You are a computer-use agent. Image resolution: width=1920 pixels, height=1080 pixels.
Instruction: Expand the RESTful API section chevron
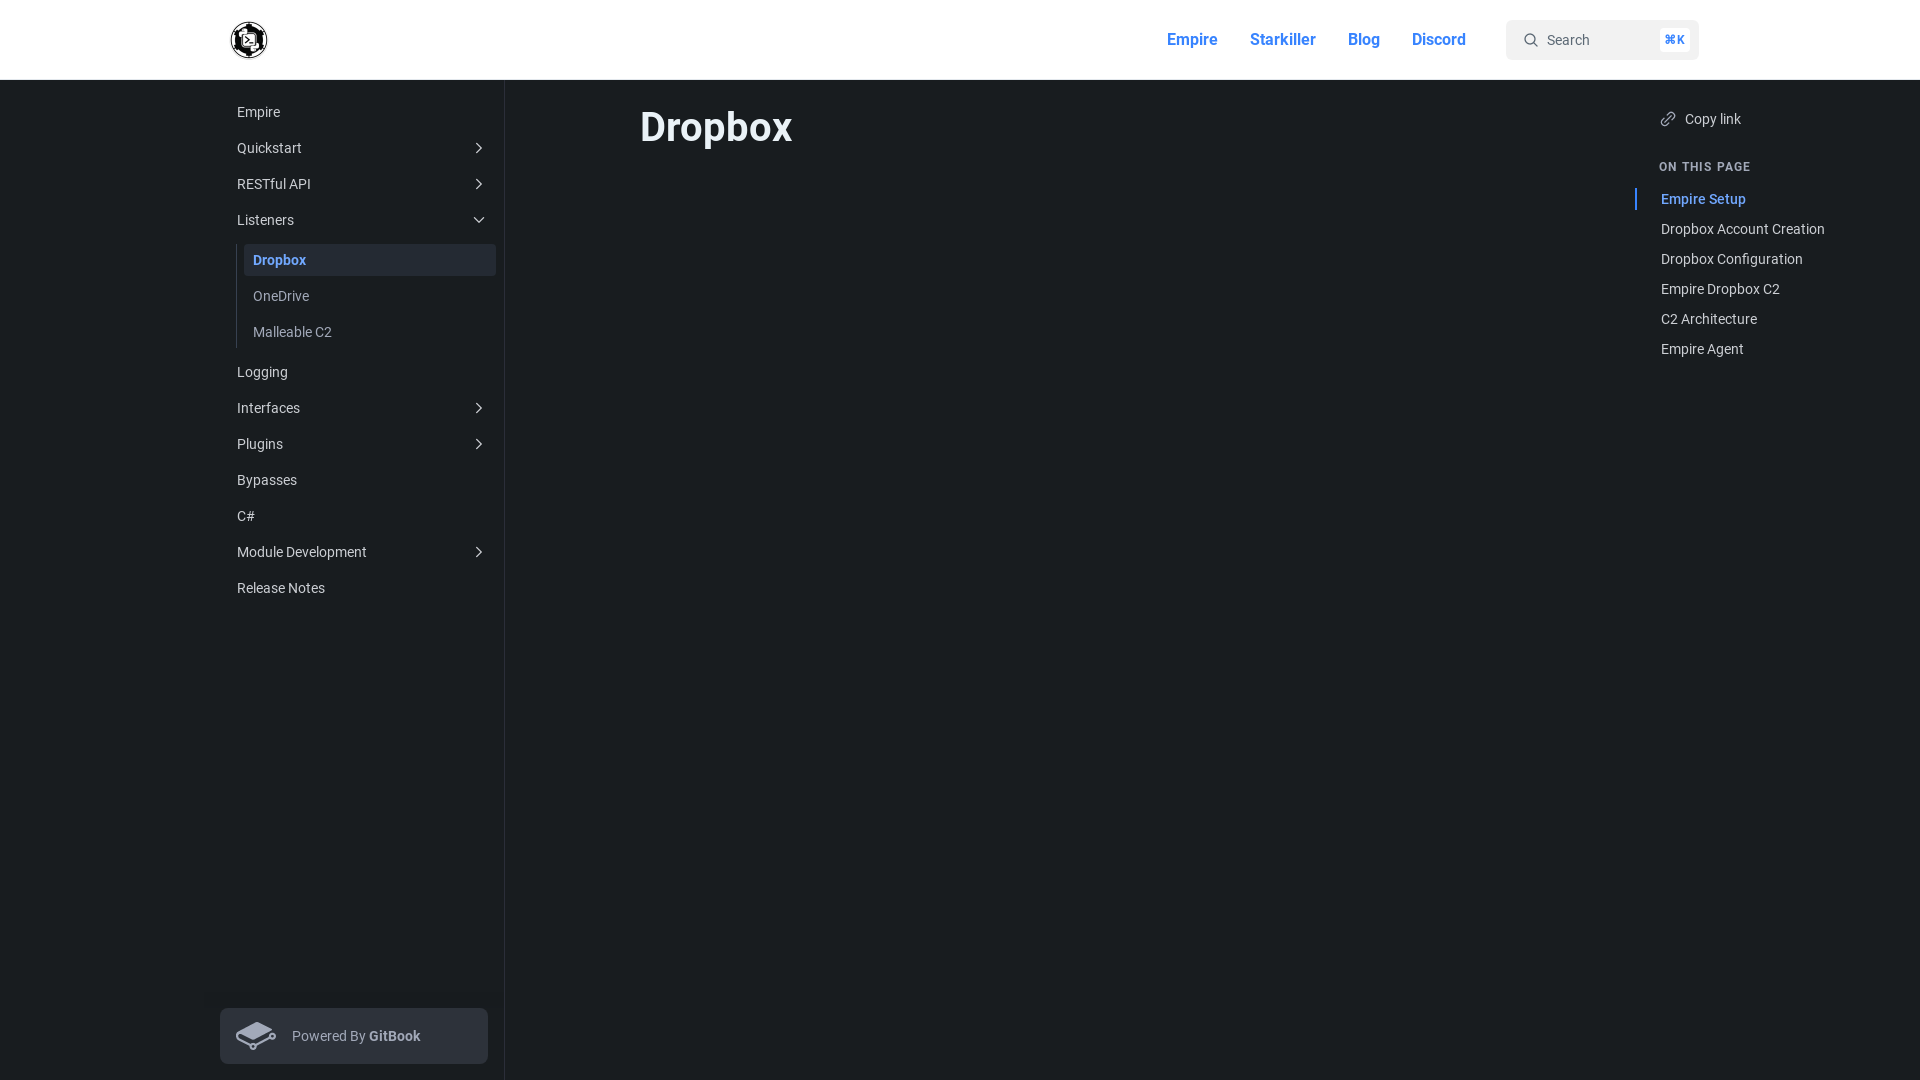[x=478, y=184]
